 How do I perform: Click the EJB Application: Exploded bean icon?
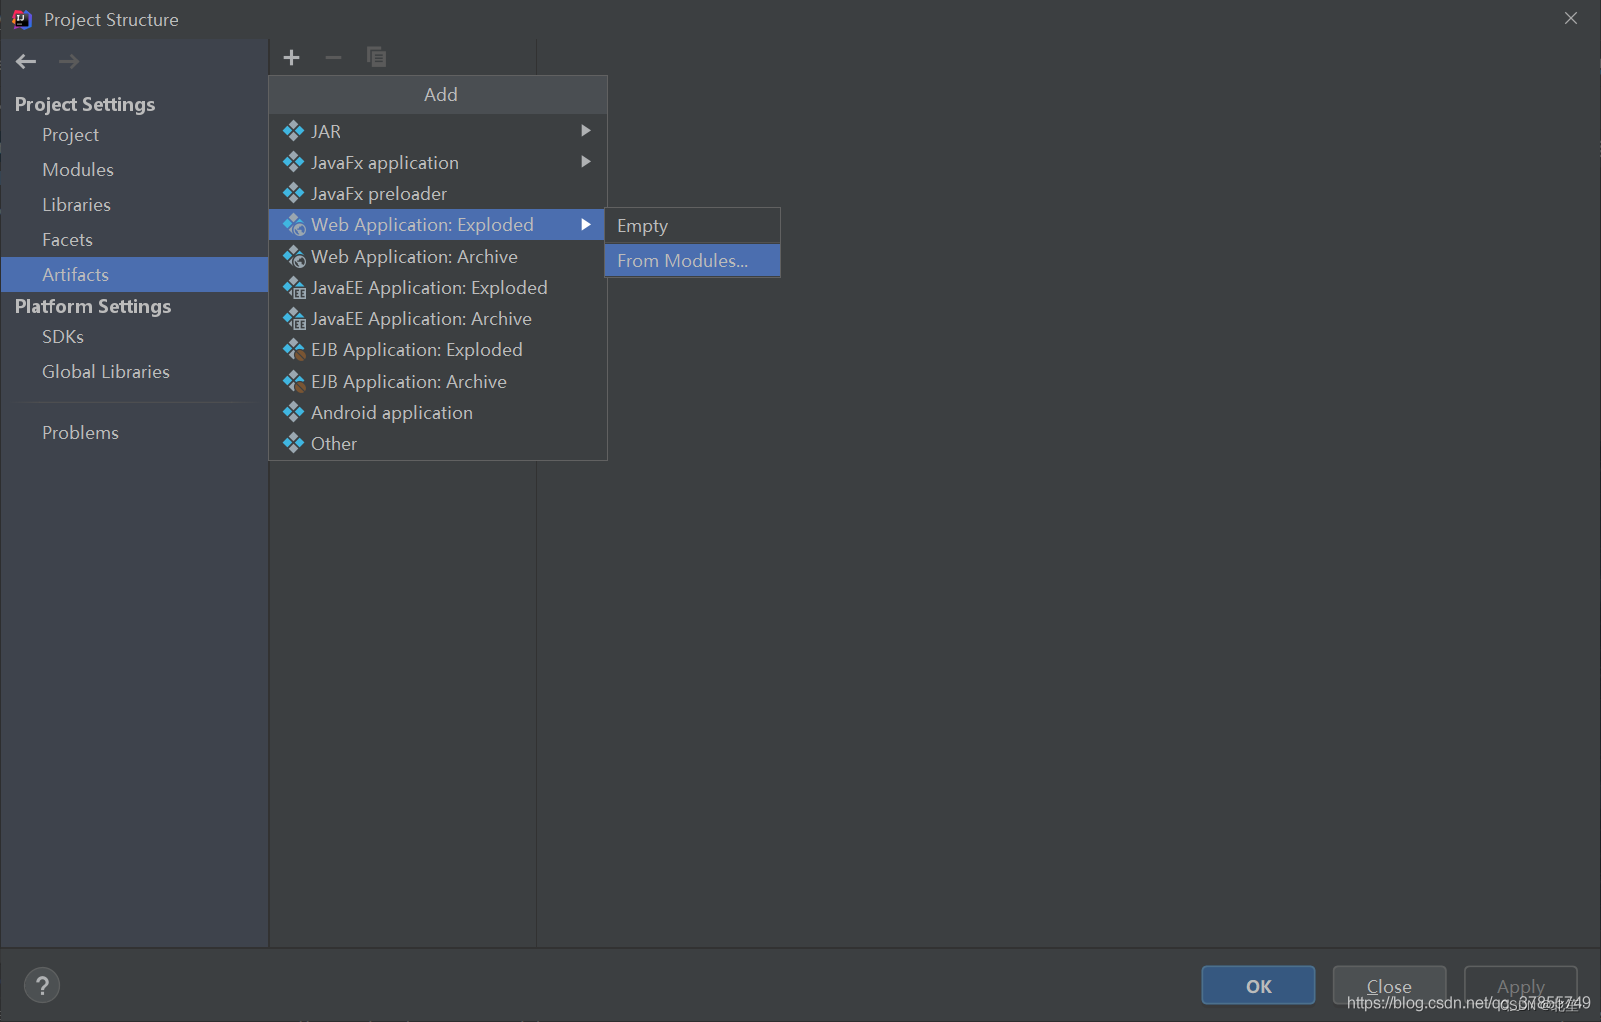click(x=294, y=350)
